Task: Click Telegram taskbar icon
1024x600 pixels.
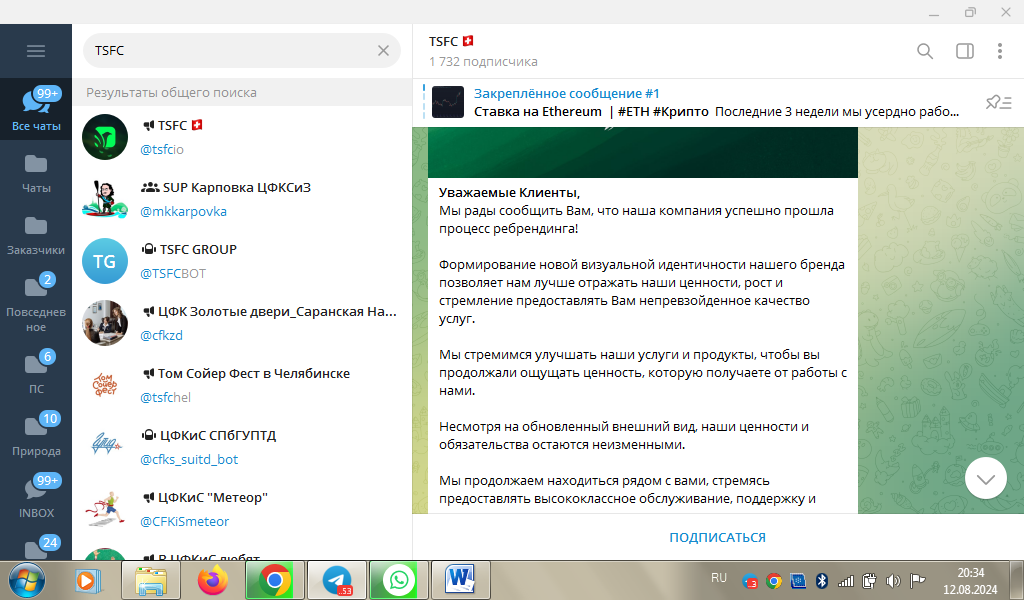Action: click(x=337, y=580)
